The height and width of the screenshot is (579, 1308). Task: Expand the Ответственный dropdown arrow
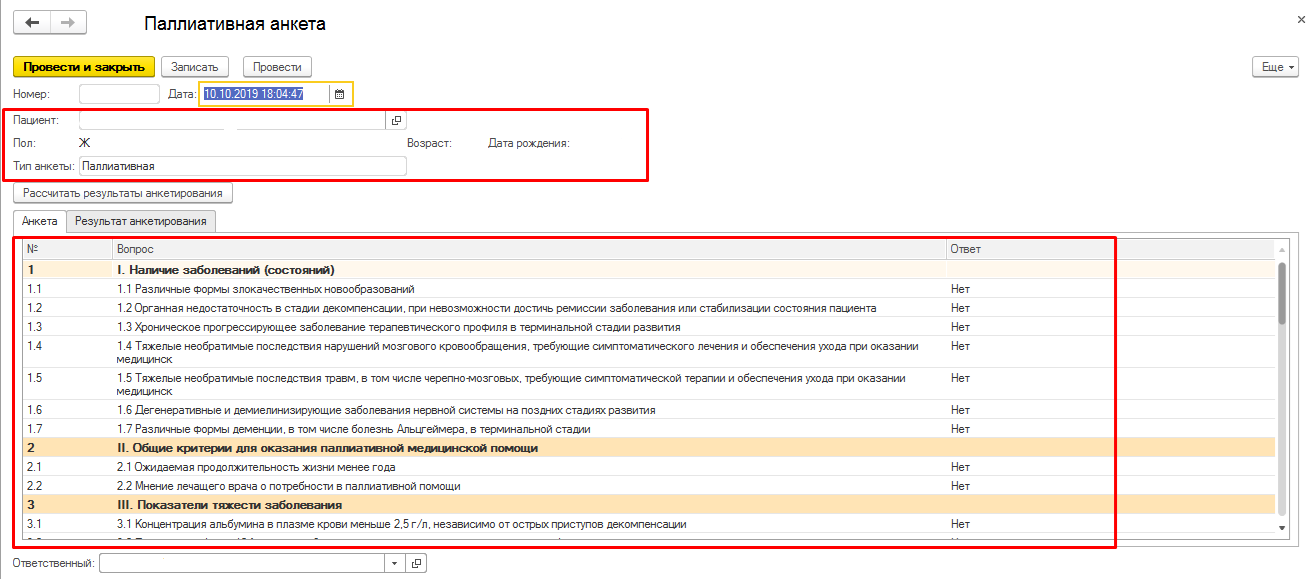click(x=395, y=564)
